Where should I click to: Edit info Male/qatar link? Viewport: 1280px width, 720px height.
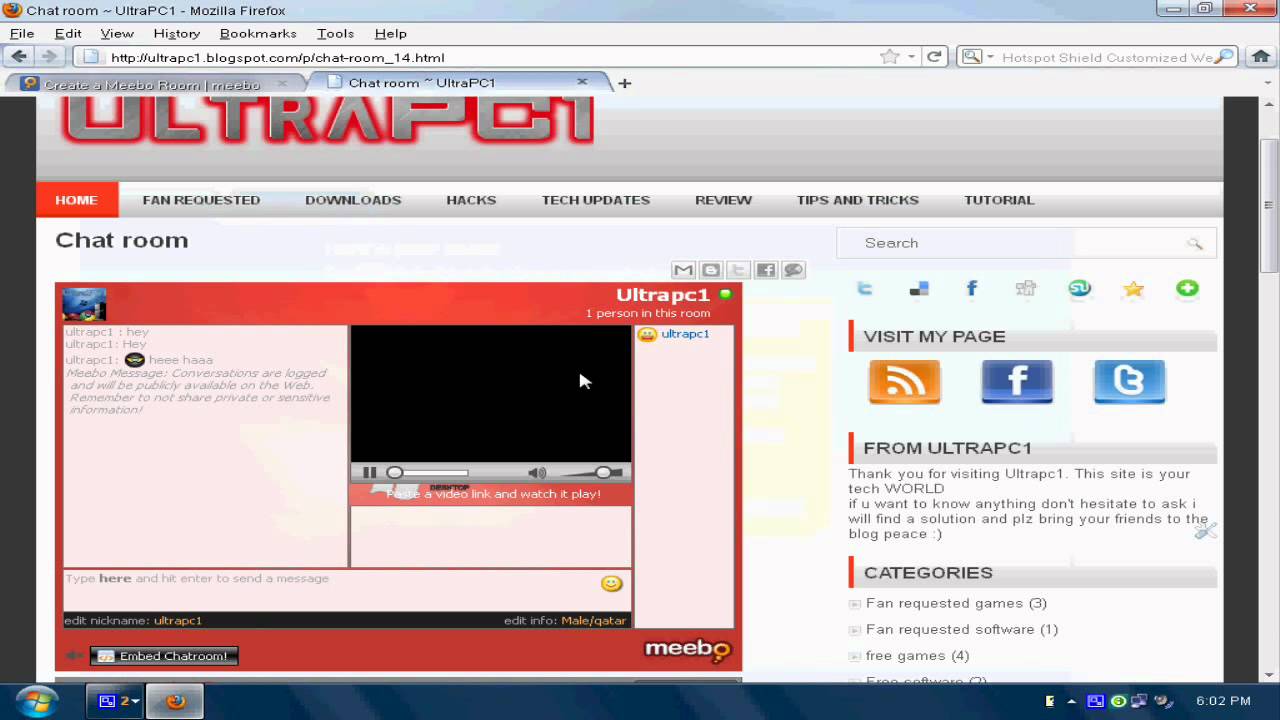594,621
